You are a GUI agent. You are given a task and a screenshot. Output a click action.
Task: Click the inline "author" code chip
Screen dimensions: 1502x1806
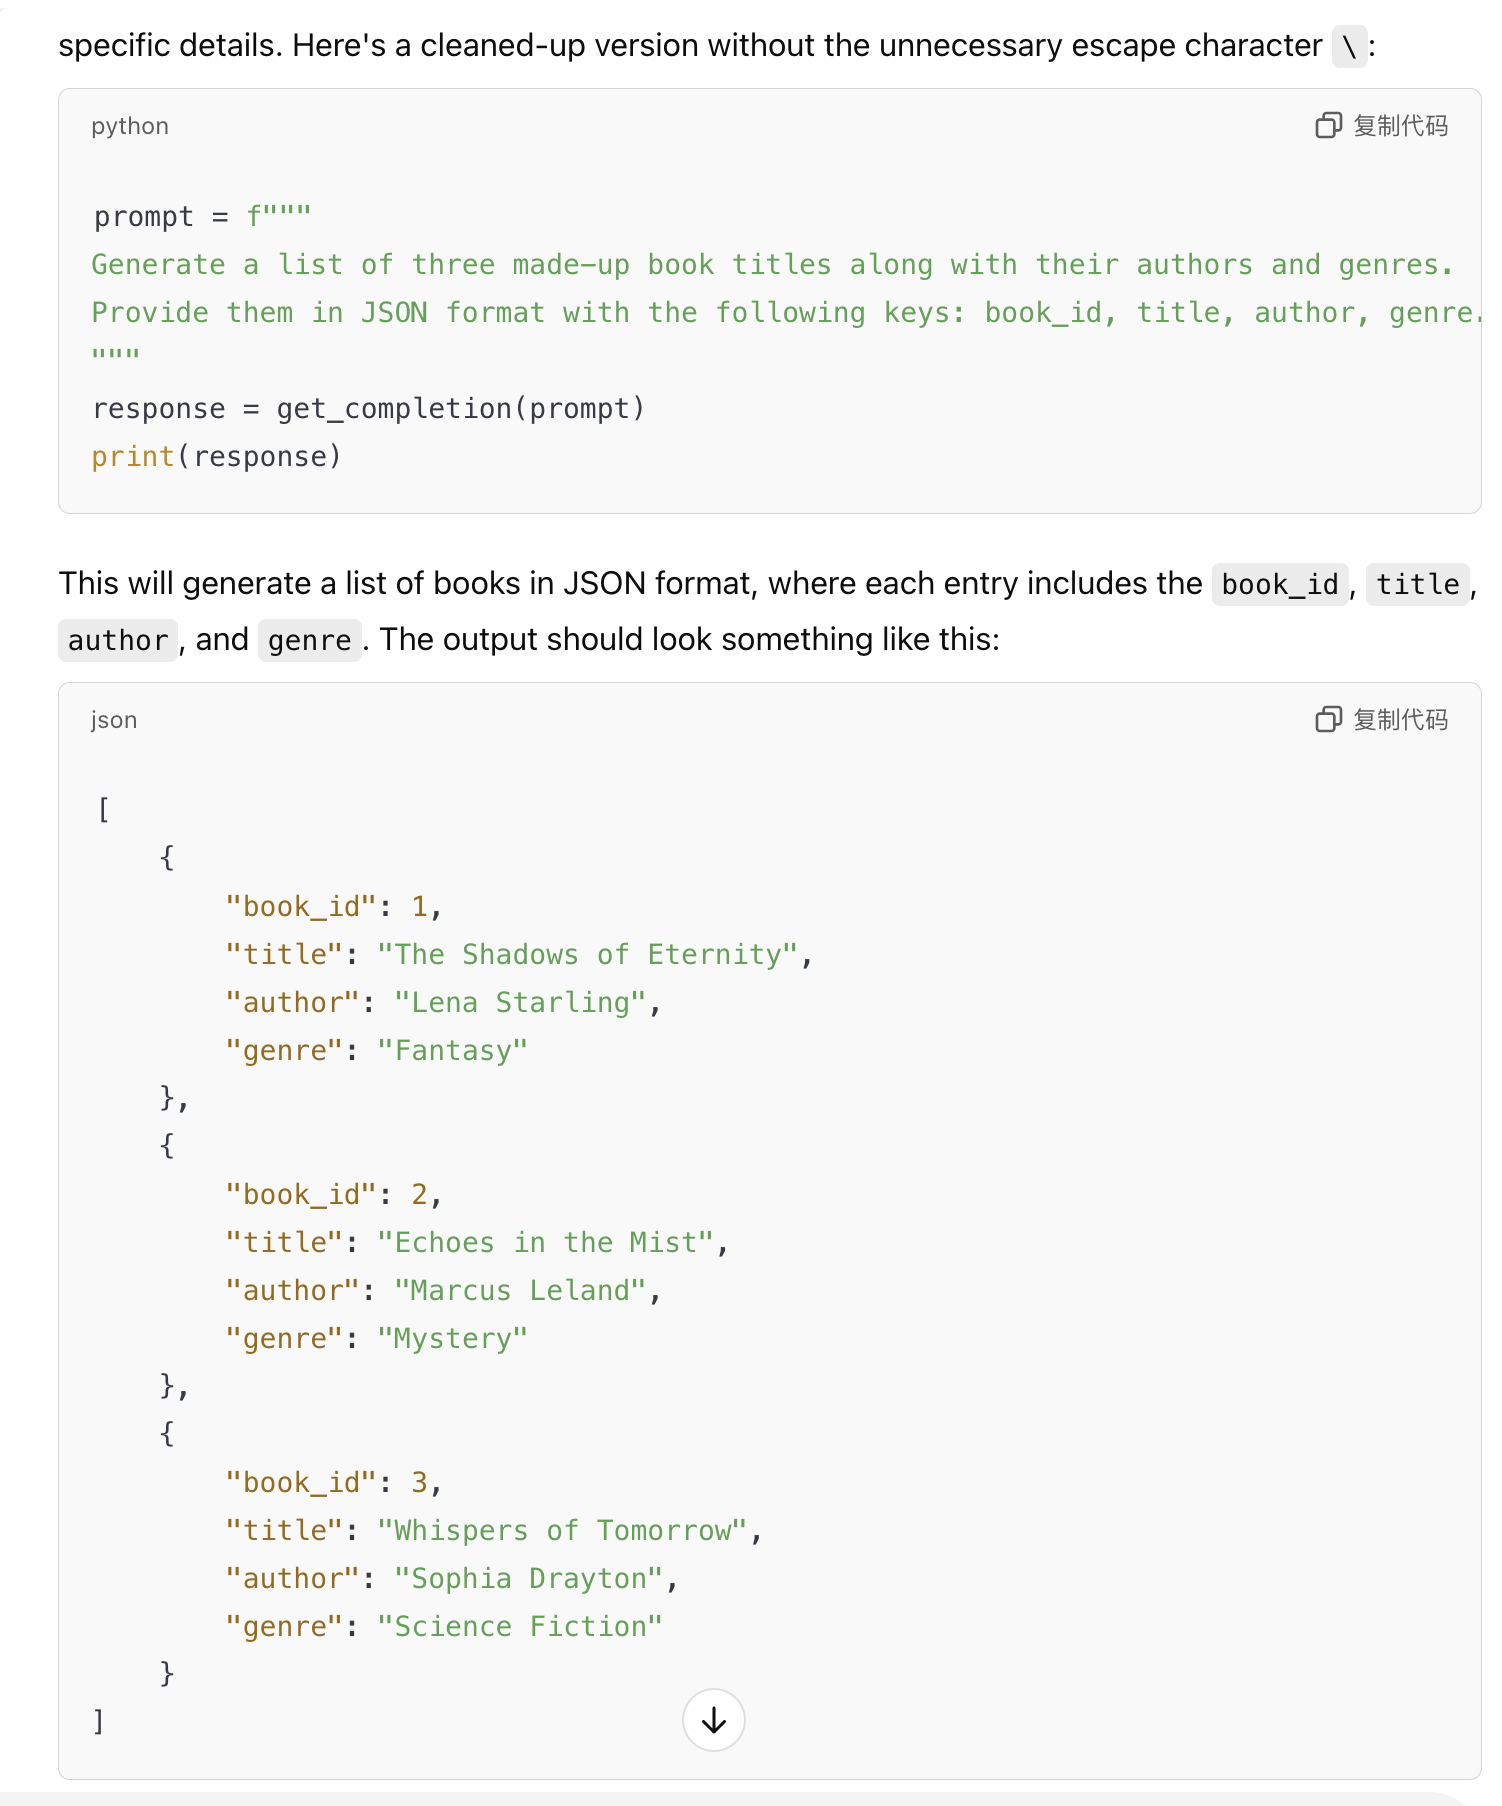[x=118, y=641]
